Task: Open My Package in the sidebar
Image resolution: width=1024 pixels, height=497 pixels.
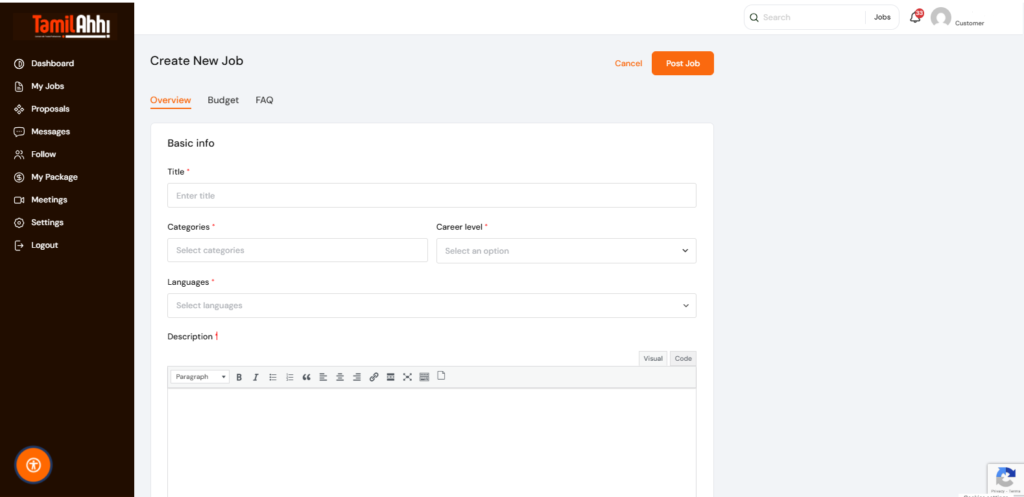Action: (54, 177)
